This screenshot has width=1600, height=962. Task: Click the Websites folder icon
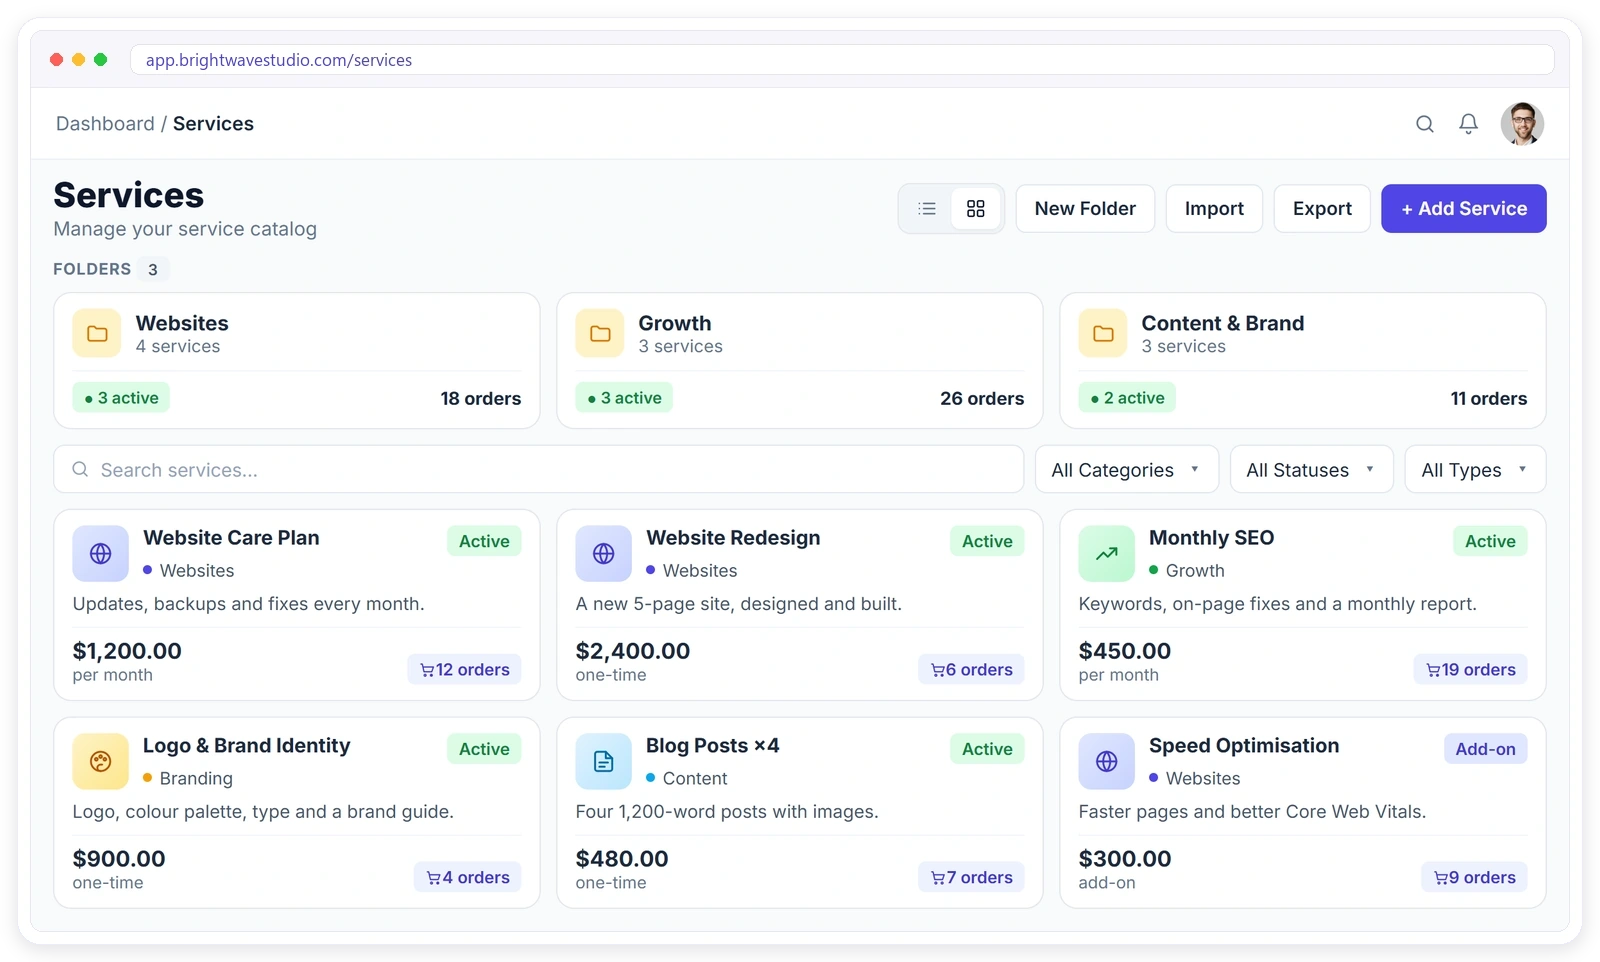(97, 333)
